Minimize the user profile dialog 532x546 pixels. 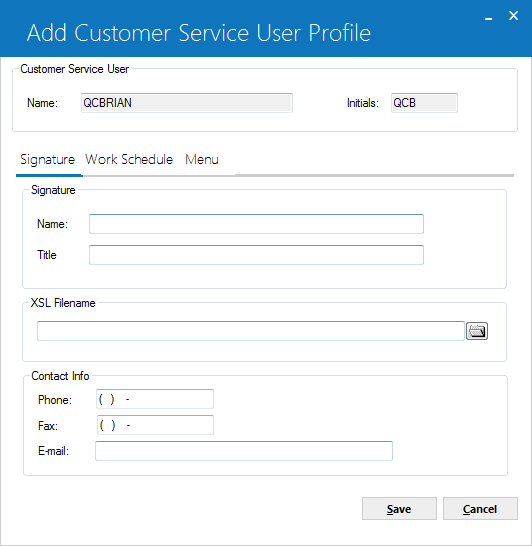(x=488, y=17)
